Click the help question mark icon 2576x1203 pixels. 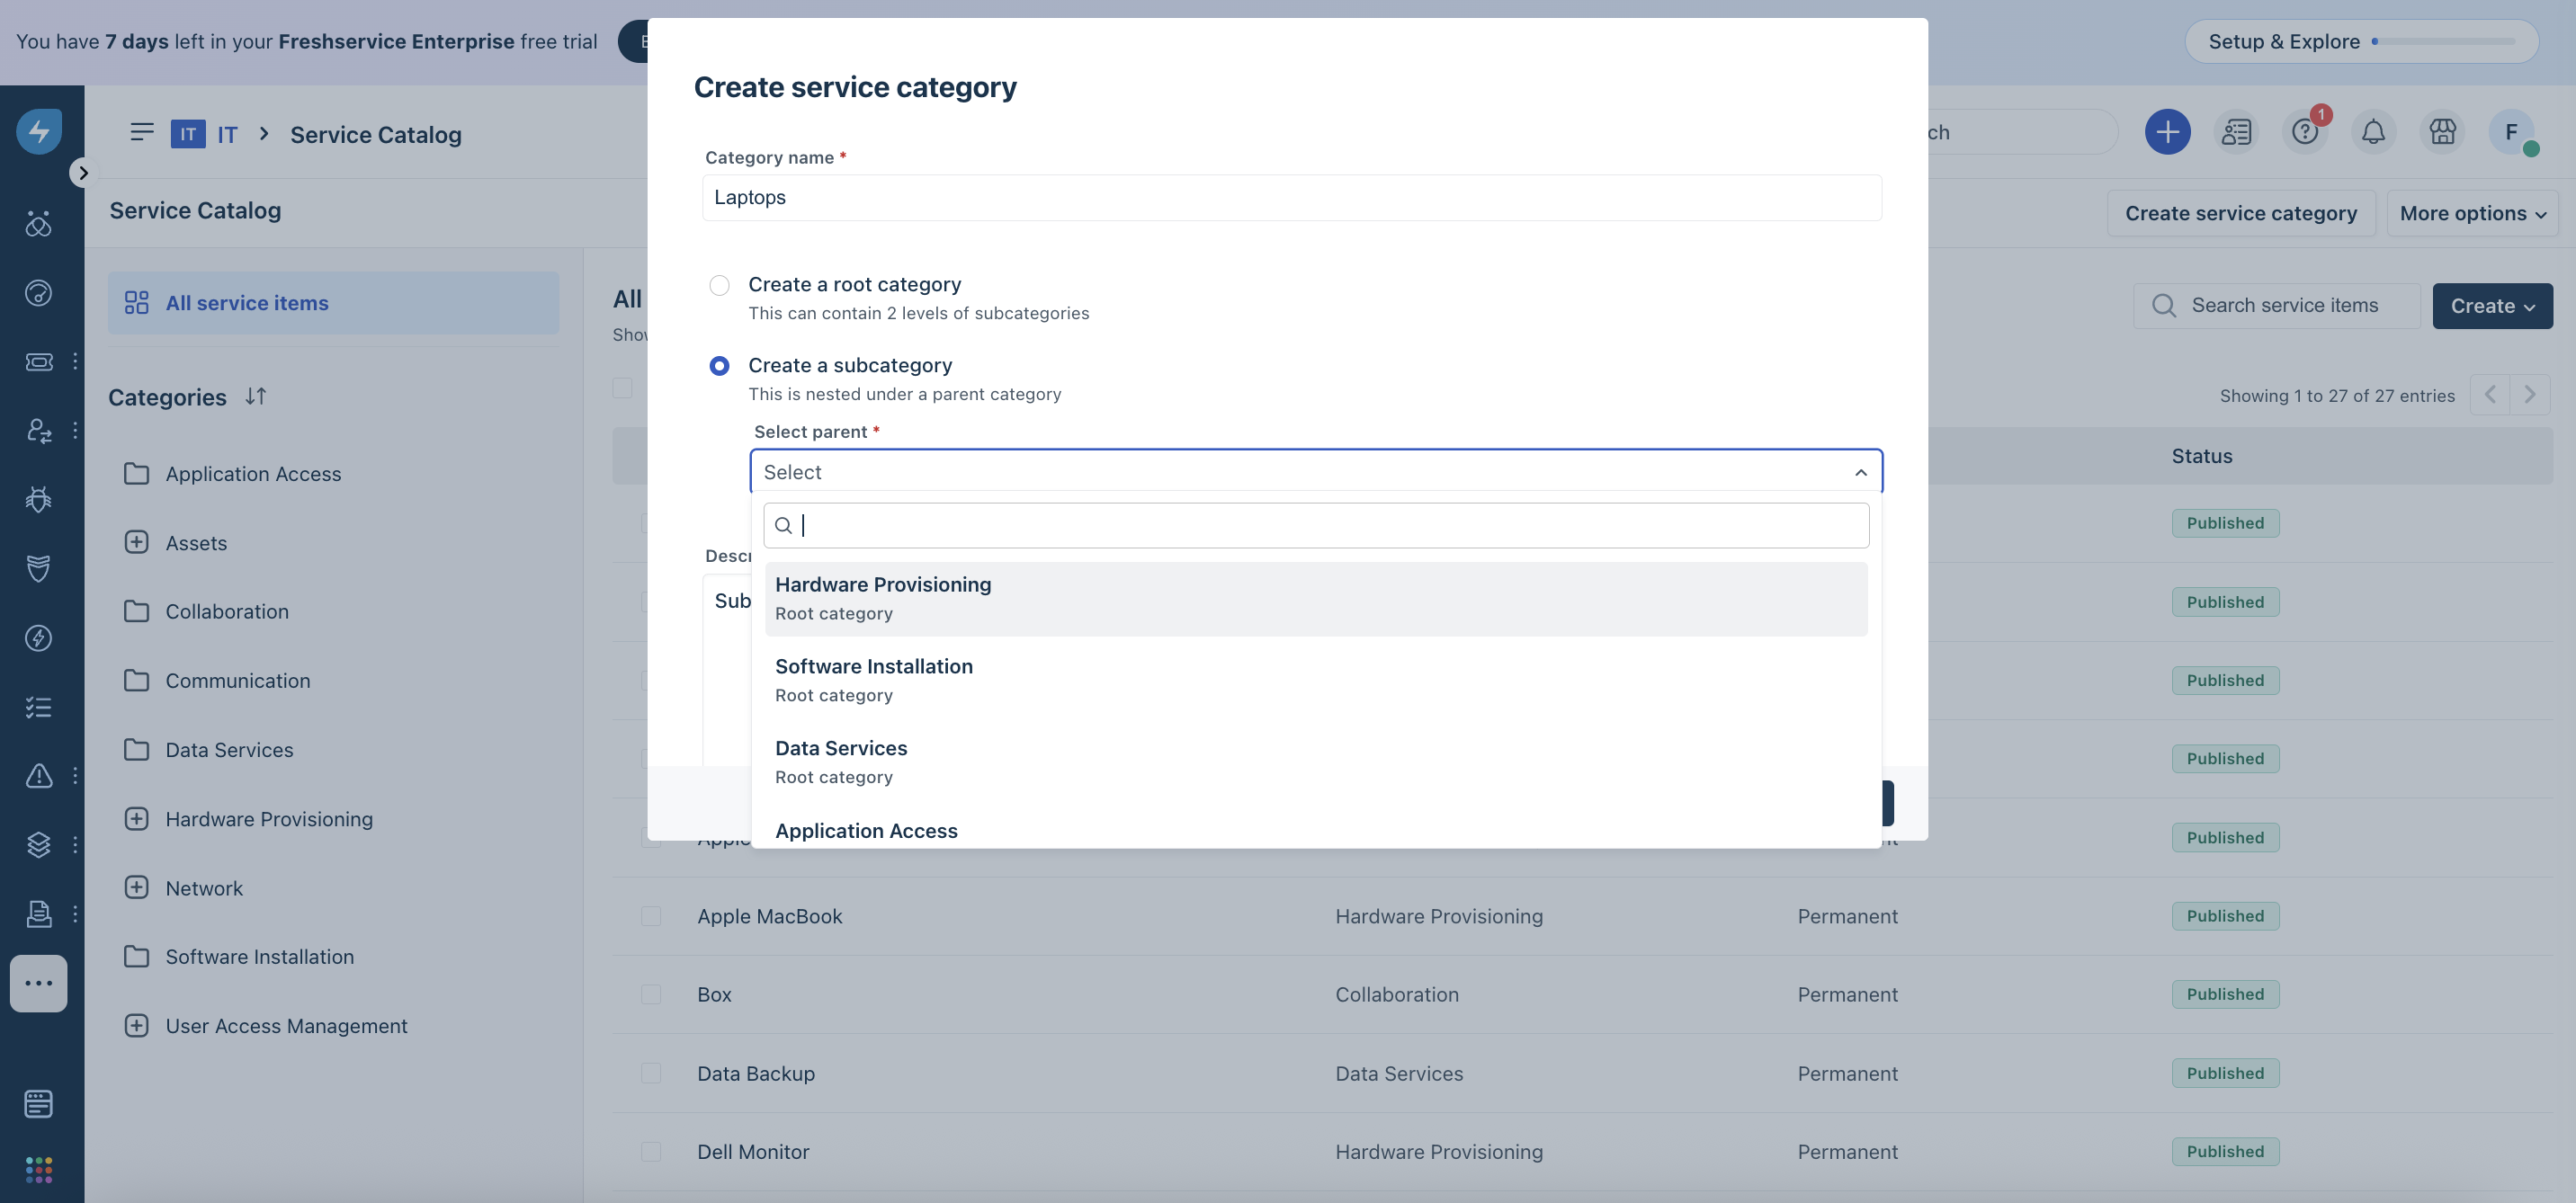click(2304, 132)
